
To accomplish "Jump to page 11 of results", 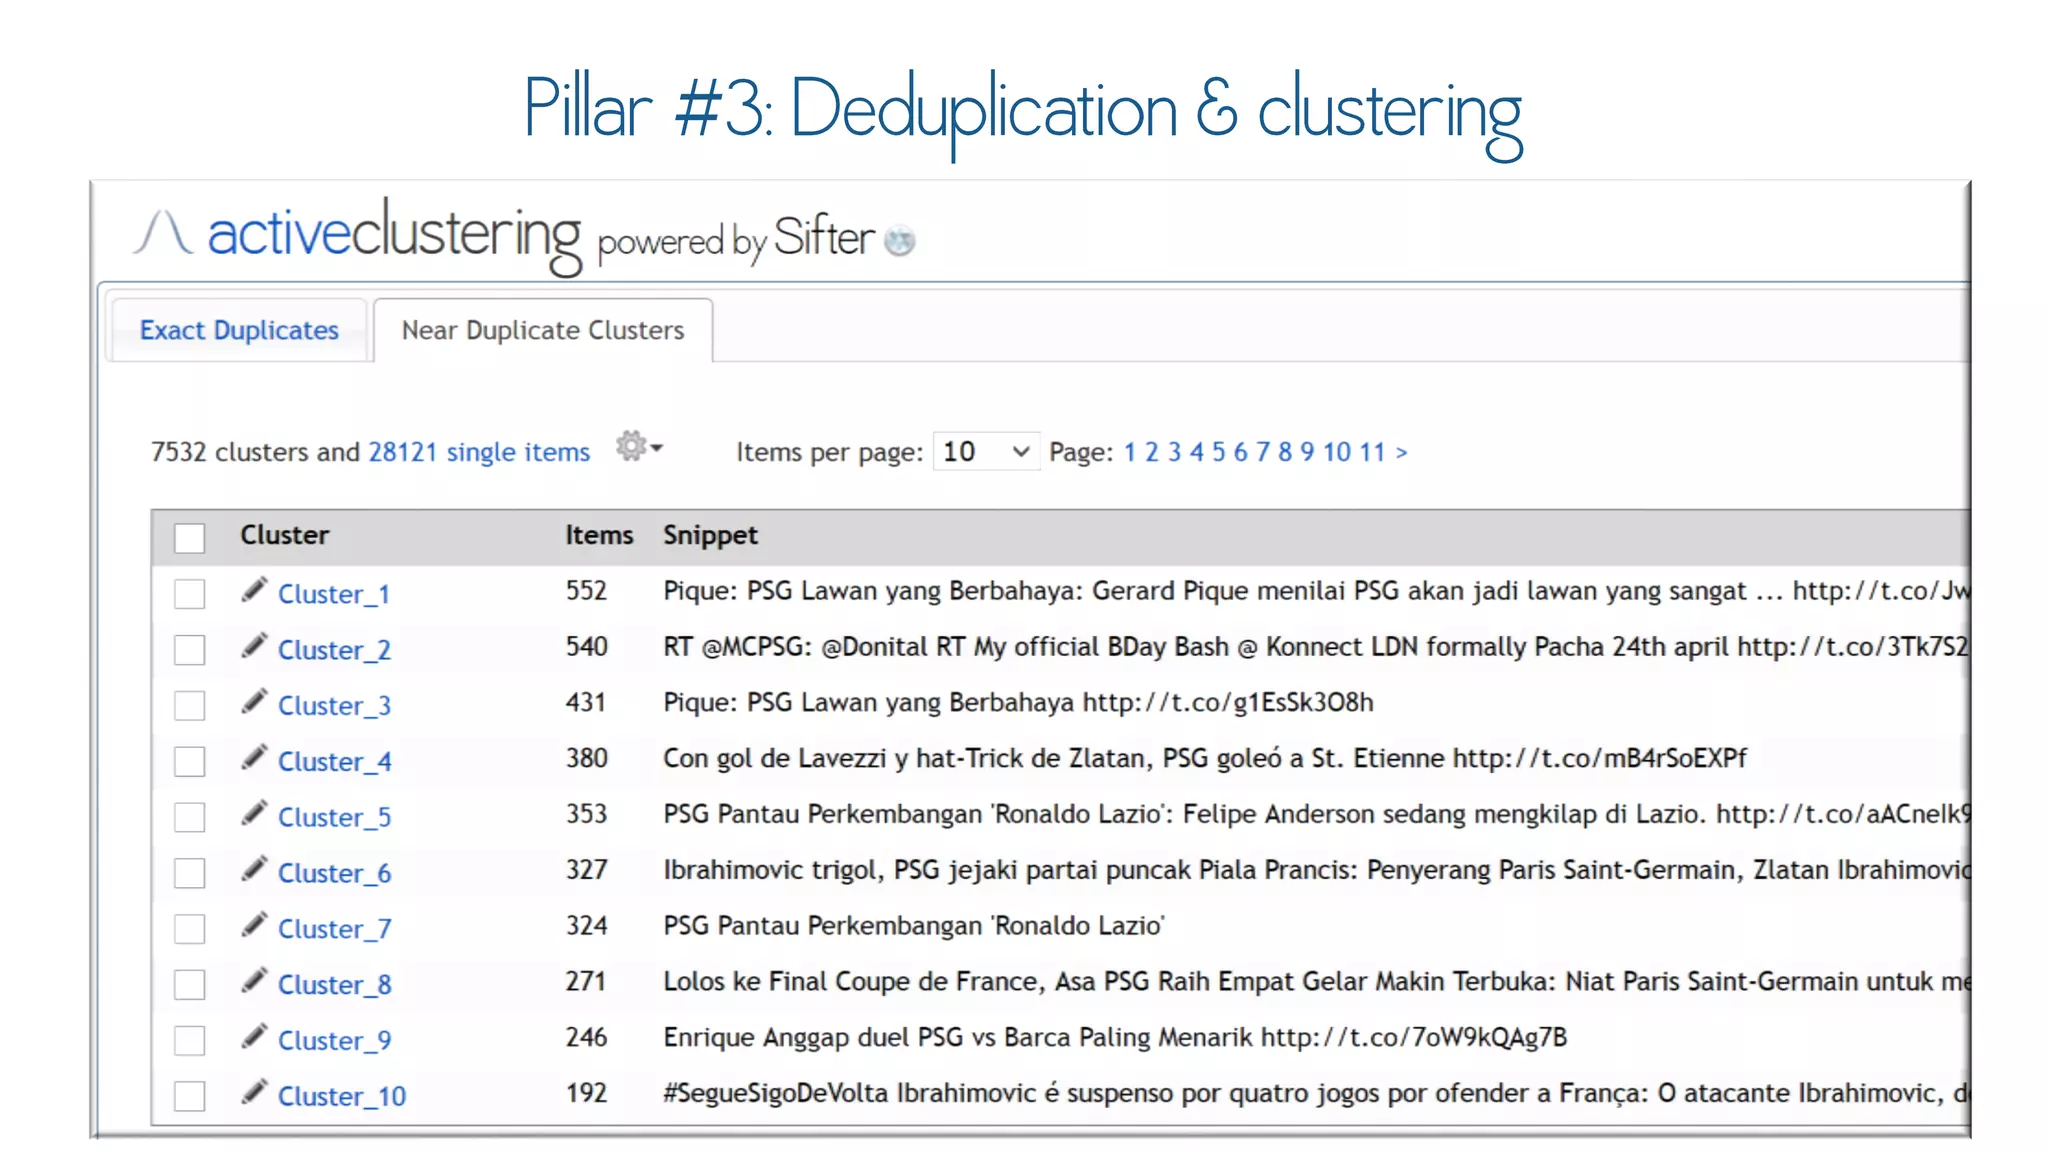I will 1372,452.
